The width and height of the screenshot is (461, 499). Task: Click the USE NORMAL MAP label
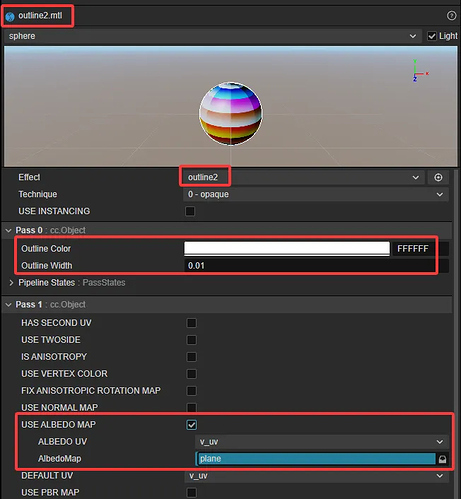click(x=60, y=408)
